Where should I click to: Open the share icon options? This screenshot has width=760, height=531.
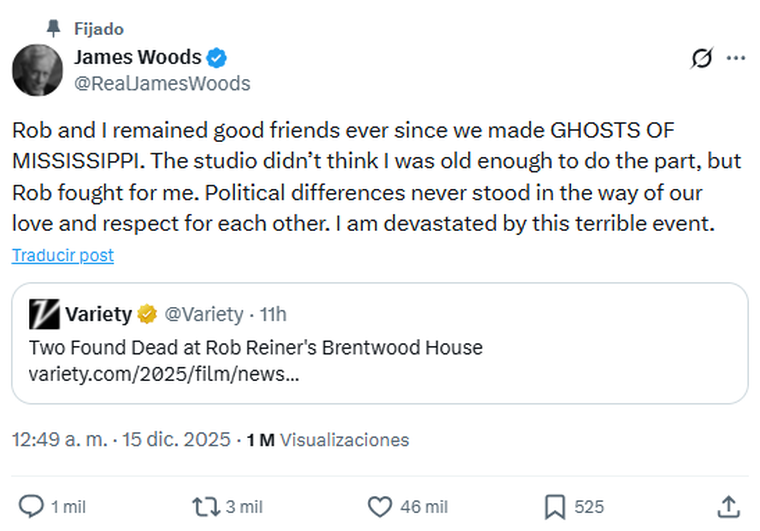729,506
